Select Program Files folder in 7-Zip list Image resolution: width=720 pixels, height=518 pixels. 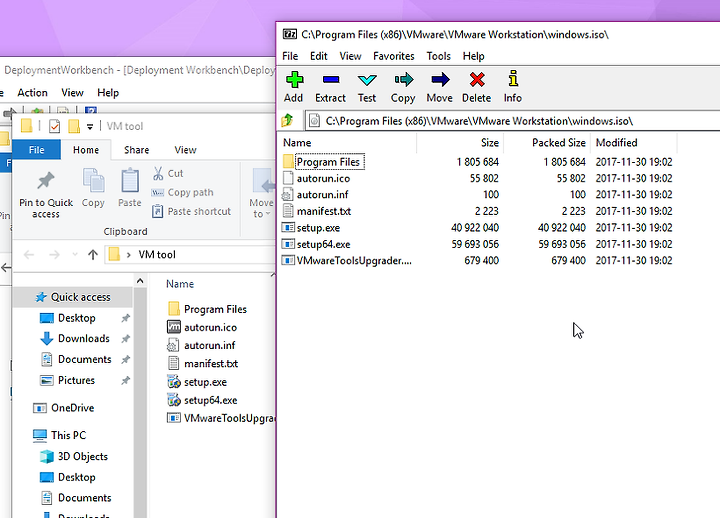(329, 162)
